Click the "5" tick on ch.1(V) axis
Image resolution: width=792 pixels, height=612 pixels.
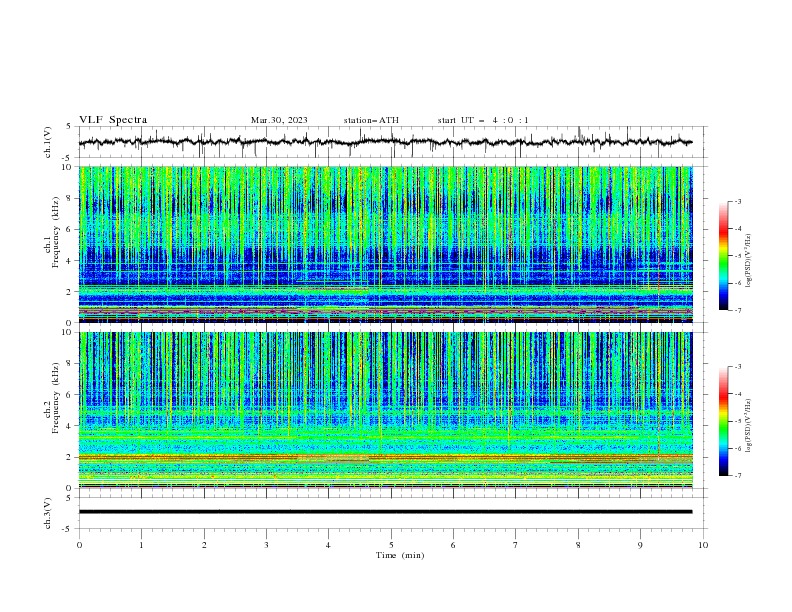click(69, 127)
